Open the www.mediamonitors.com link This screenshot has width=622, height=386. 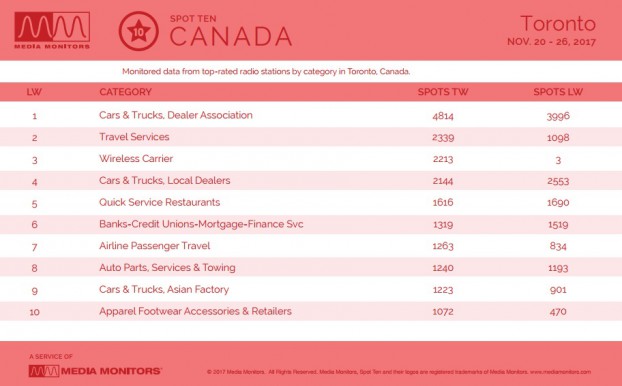tap(561, 372)
